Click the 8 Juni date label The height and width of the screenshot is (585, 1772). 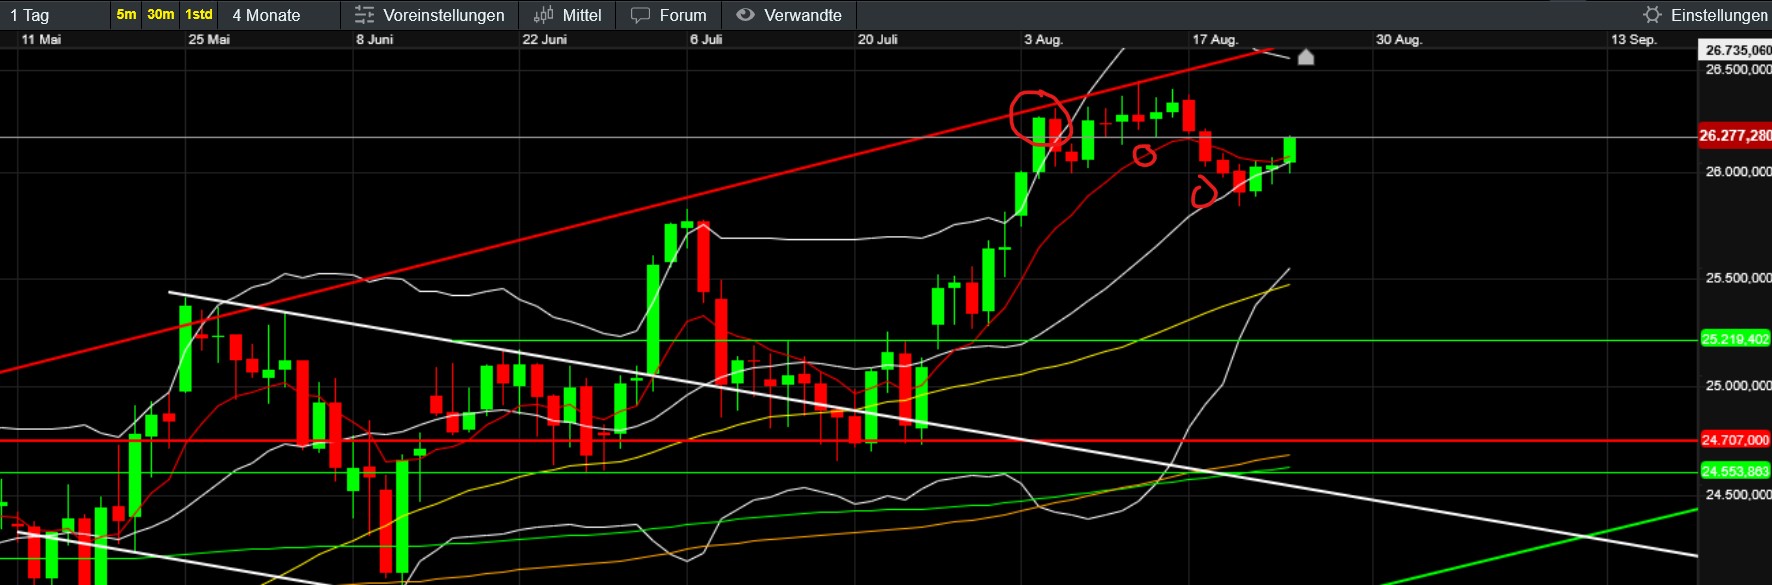click(x=375, y=40)
